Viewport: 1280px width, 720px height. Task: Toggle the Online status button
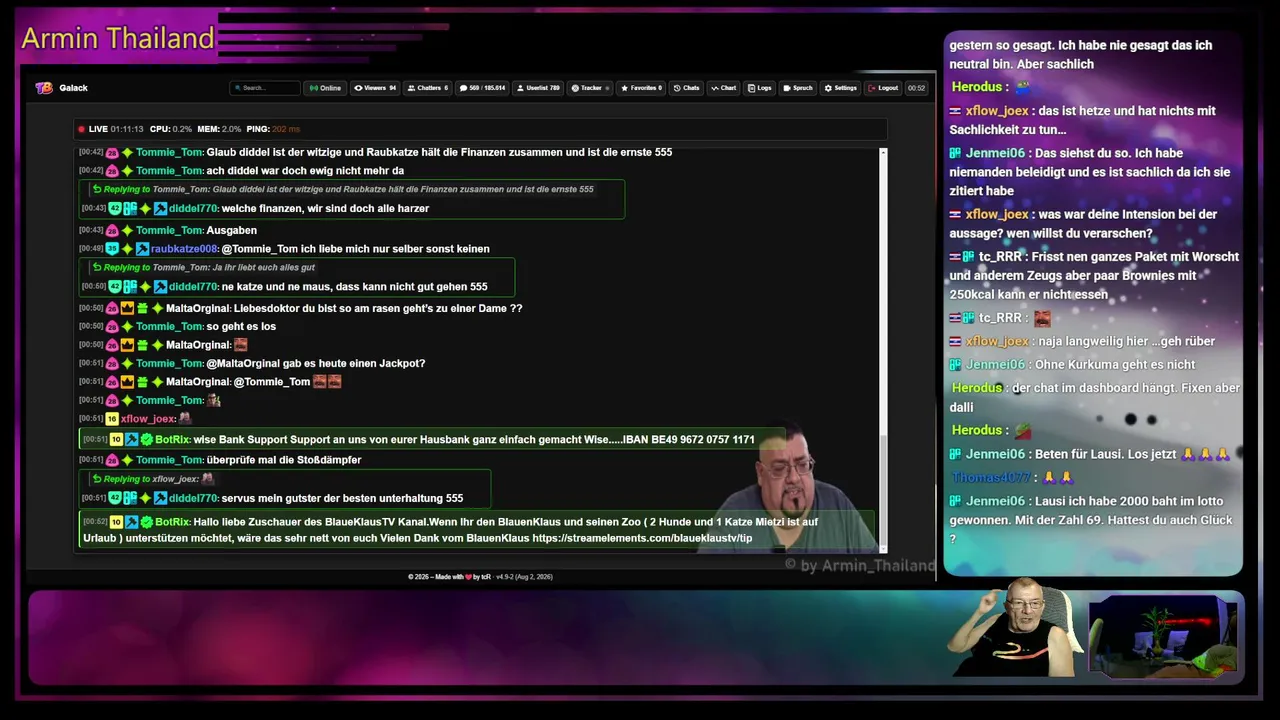click(x=325, y=88)
